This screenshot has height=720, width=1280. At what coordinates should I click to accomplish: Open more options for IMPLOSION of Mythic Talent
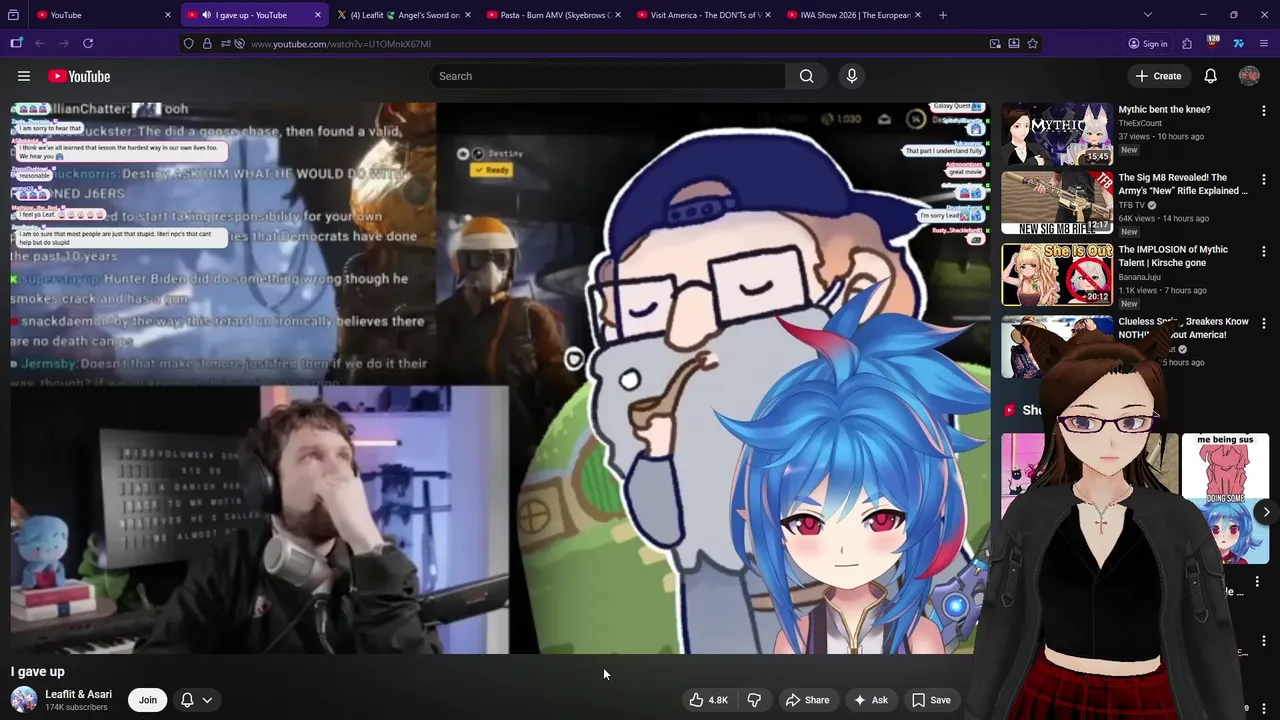tap(1264, 252)
